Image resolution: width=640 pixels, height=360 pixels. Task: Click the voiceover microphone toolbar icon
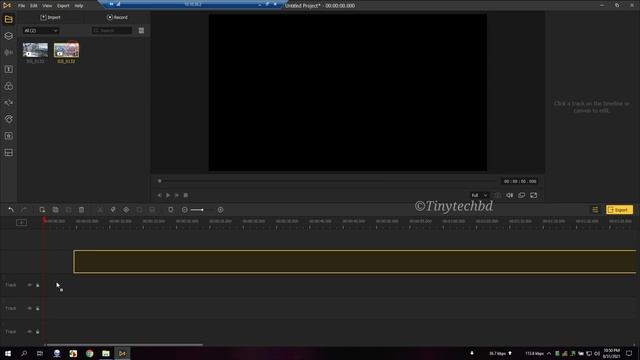[x=171, y=210]
